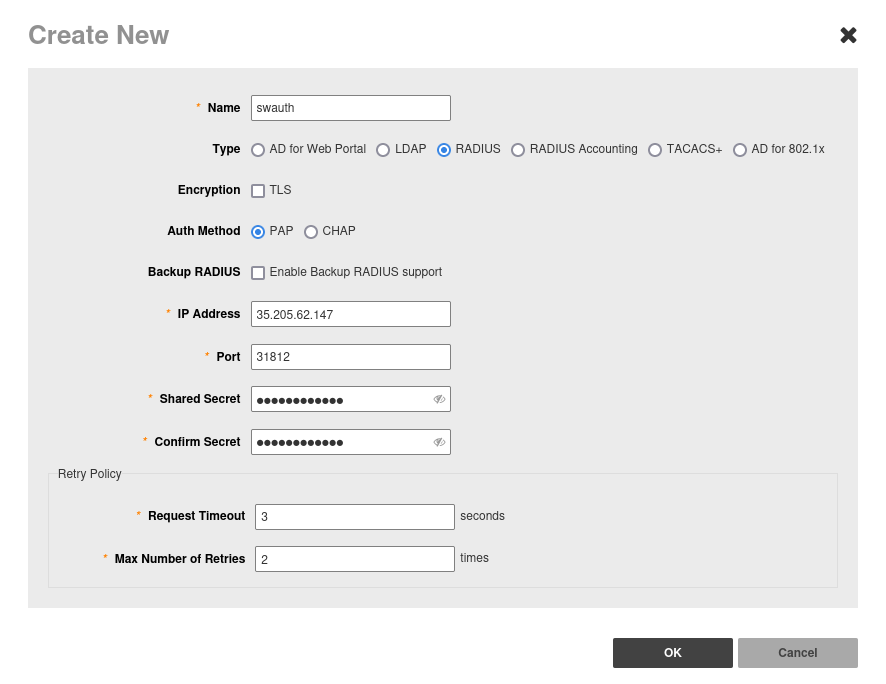Reveal the Confirm Secret with eye icon

click(439, 442)
